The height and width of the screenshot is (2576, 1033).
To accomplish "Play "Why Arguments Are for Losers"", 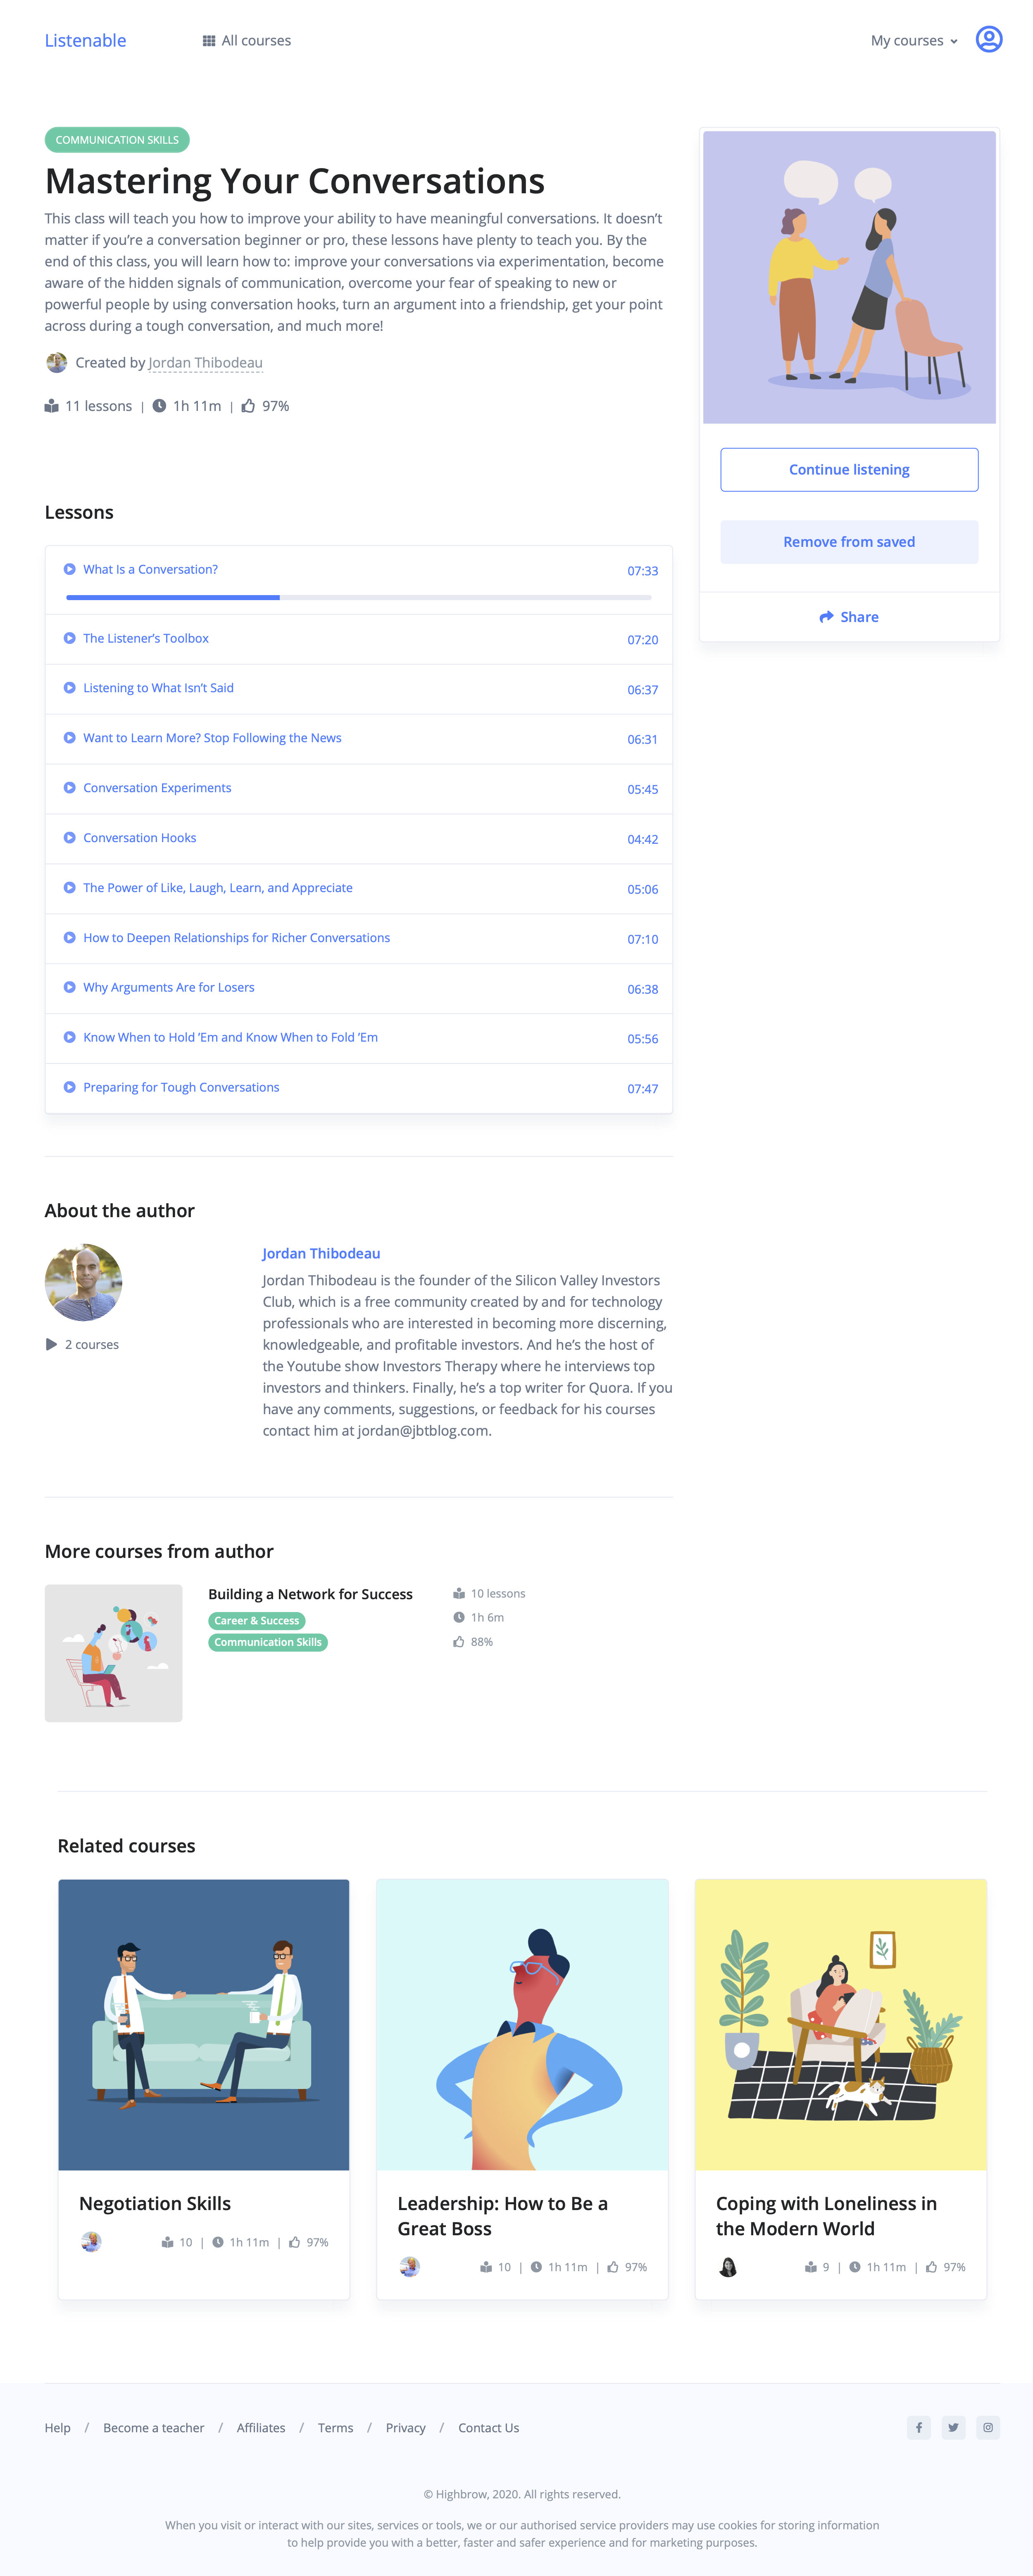I will click(168, 987).
